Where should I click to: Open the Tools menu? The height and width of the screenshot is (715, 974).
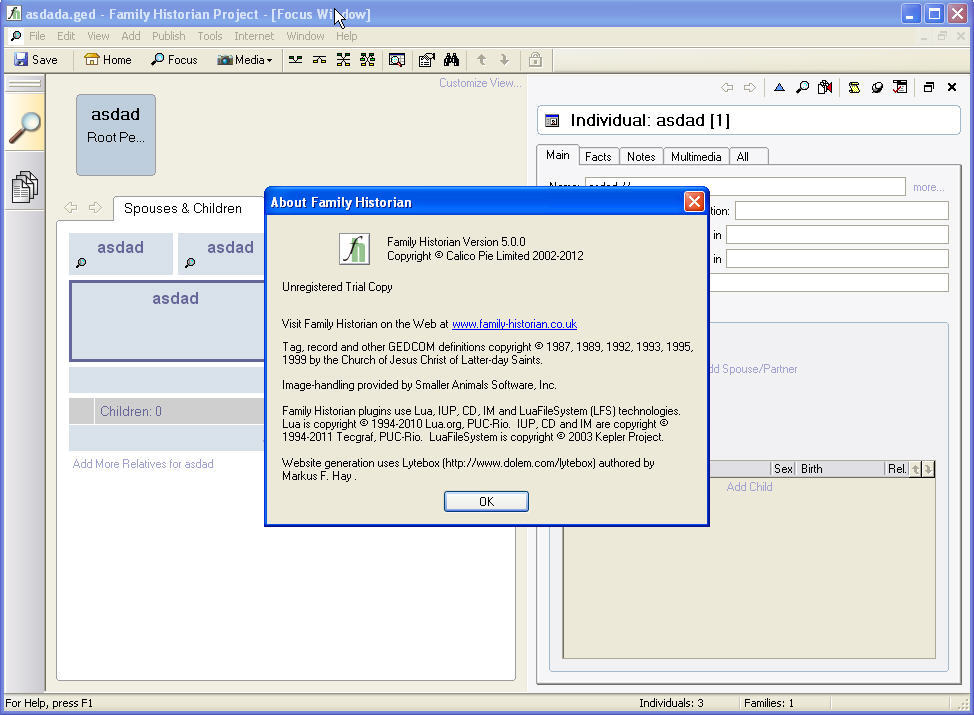tap(209, 36)
